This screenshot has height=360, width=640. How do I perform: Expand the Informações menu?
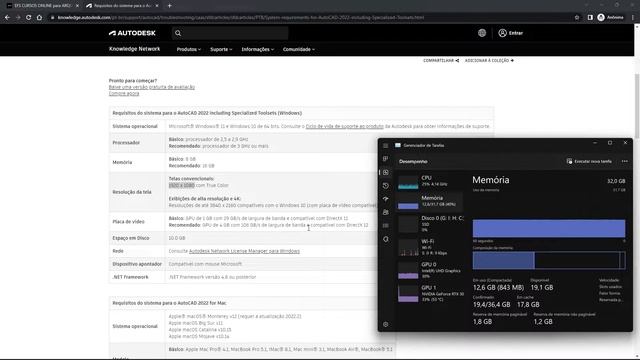[258, 49]
